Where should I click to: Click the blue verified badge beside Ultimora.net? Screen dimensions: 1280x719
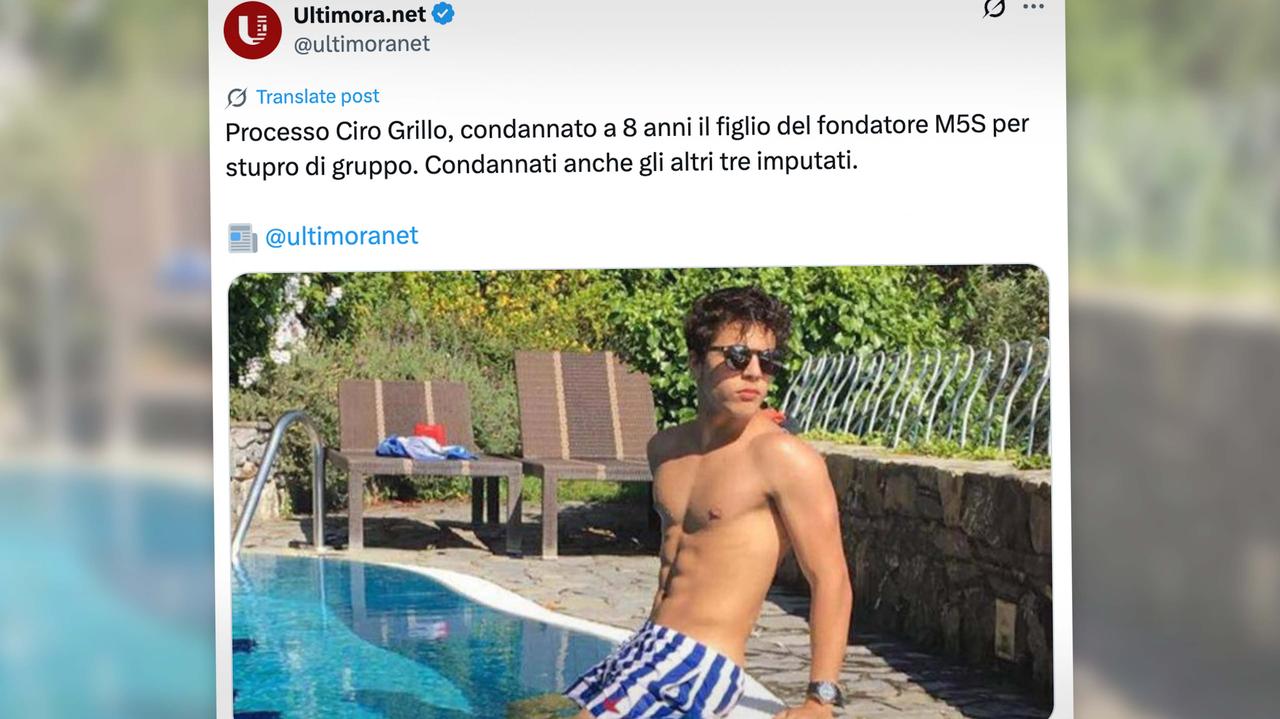[443, 14]
